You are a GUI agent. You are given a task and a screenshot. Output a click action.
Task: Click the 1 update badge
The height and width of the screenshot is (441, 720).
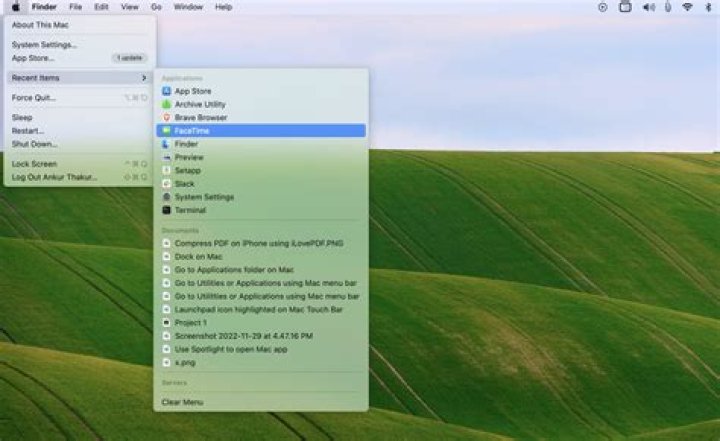129,58
